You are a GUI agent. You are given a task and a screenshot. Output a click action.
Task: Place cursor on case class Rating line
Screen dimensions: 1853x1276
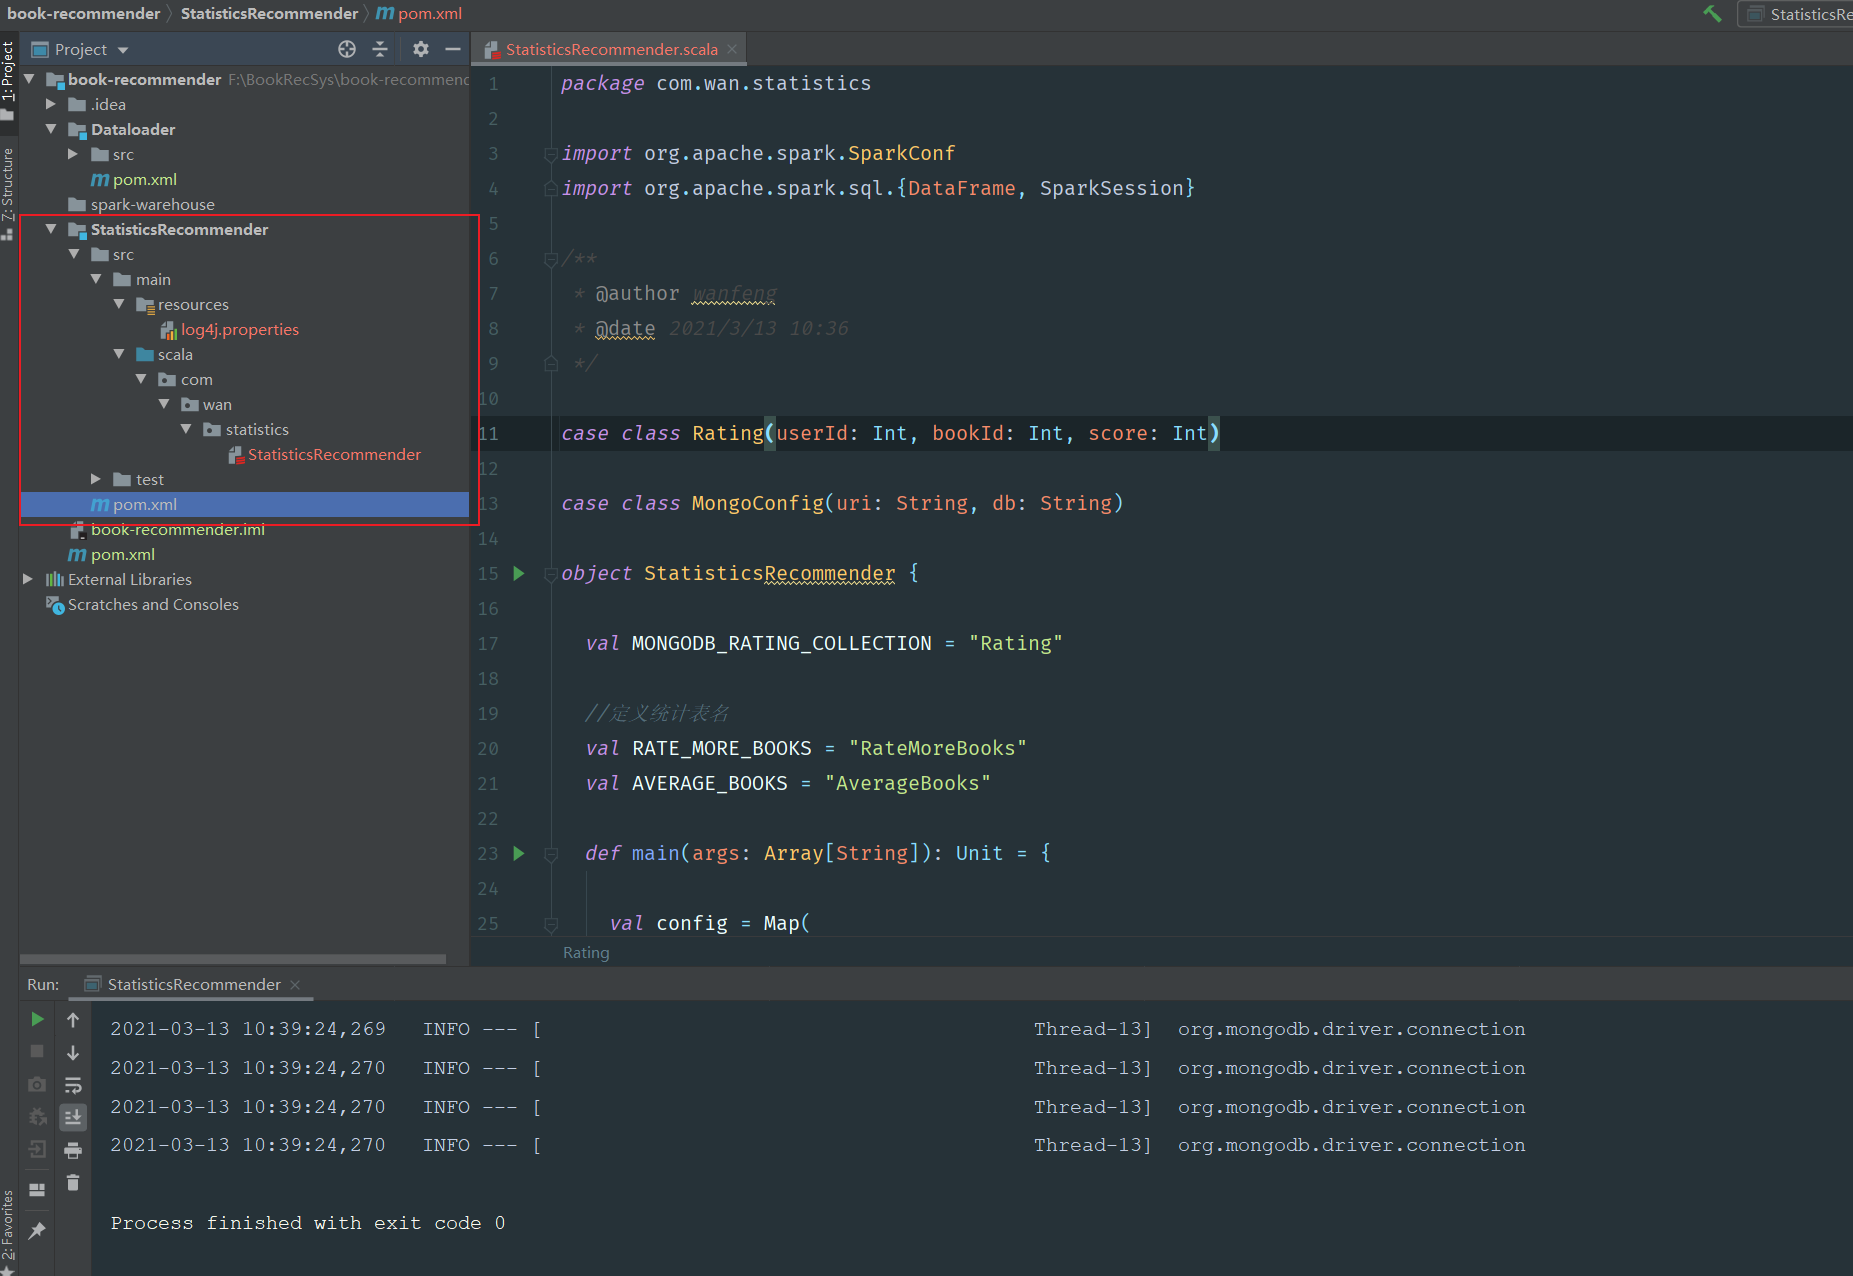pyautogui.click(x=890, y=433)
